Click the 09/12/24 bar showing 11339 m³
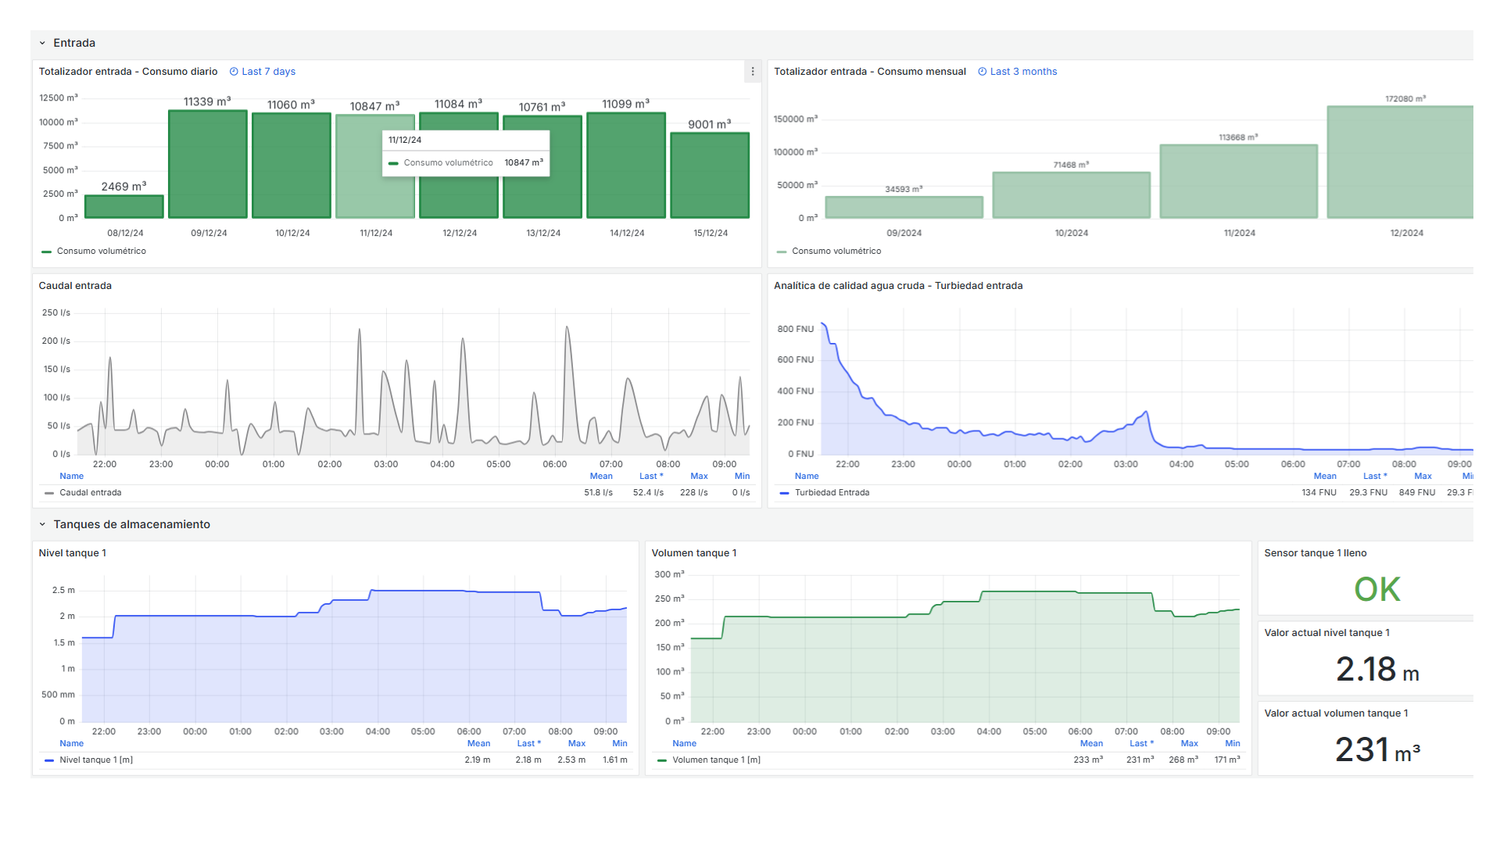Screen dimensions: 1500x843 (208, 164)
